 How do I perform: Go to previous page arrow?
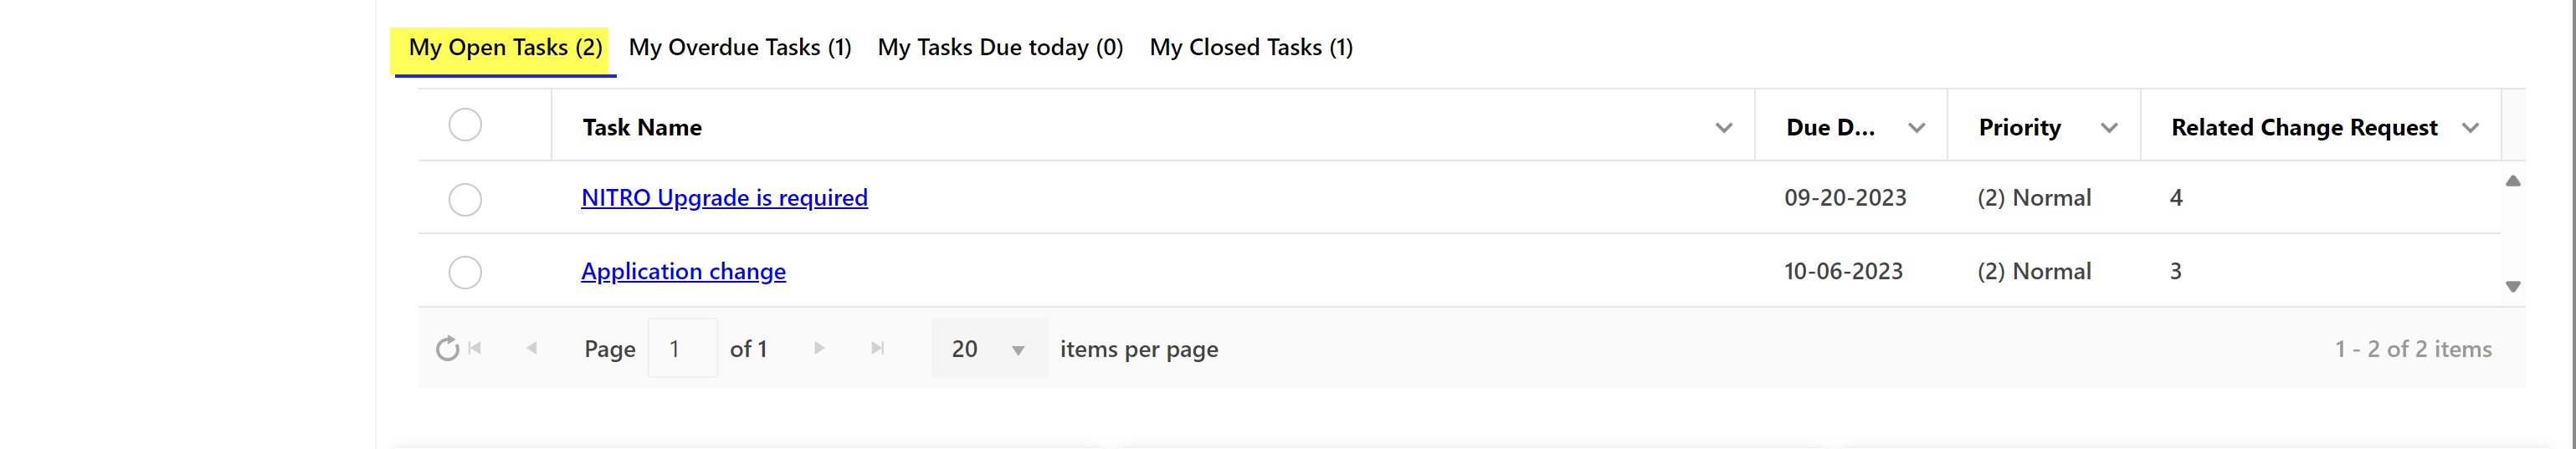(x=532, y=348)
